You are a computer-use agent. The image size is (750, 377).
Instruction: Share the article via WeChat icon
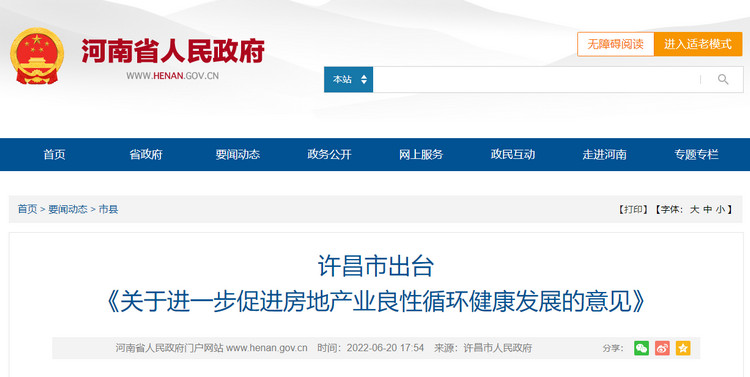[x=641, y=348]
